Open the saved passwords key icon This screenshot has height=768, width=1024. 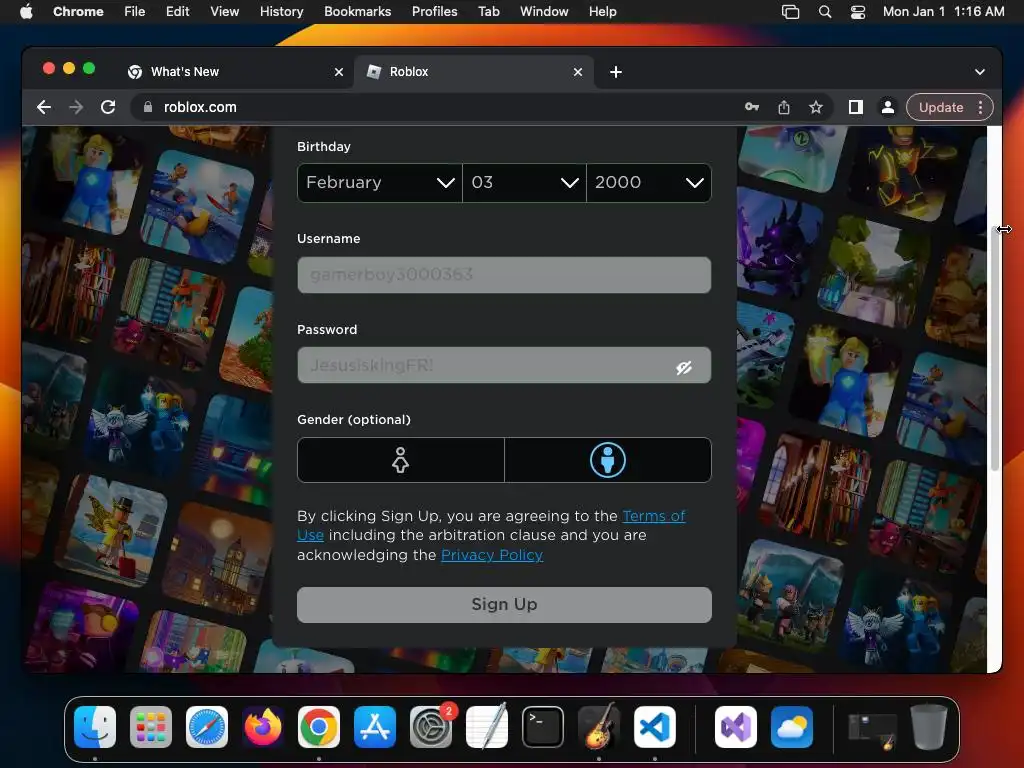[752, 107]
